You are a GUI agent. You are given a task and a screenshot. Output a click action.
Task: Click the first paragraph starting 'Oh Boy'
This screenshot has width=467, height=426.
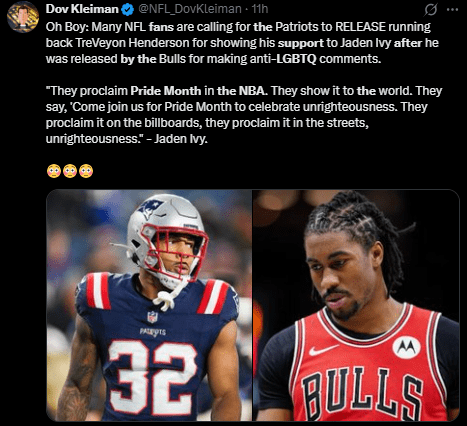pos(242,42)
